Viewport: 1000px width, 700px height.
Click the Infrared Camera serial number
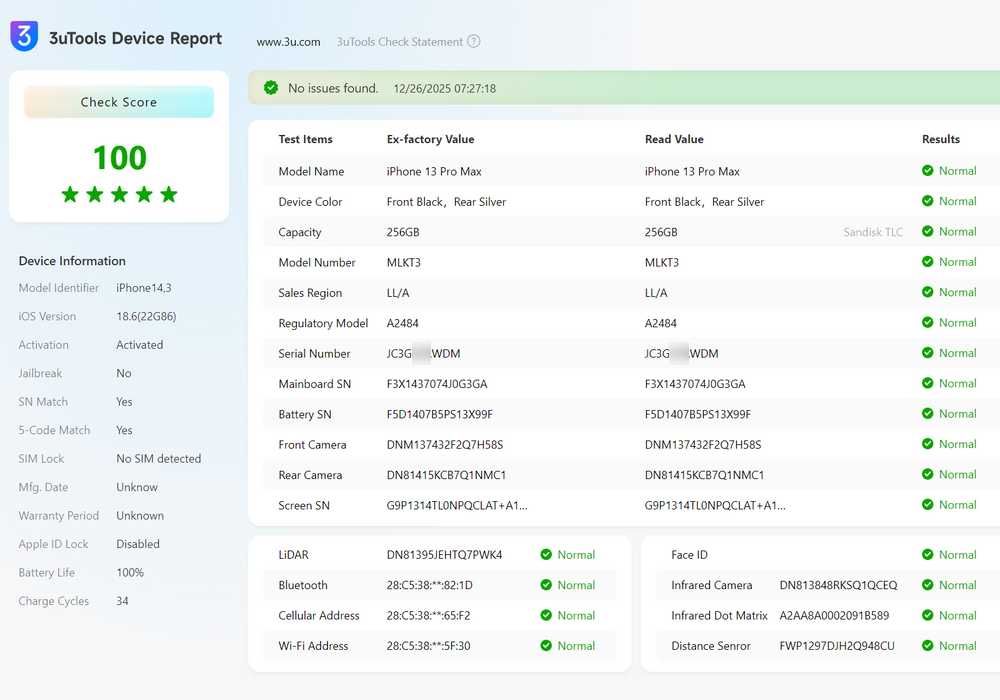click(x=838, y=585)
